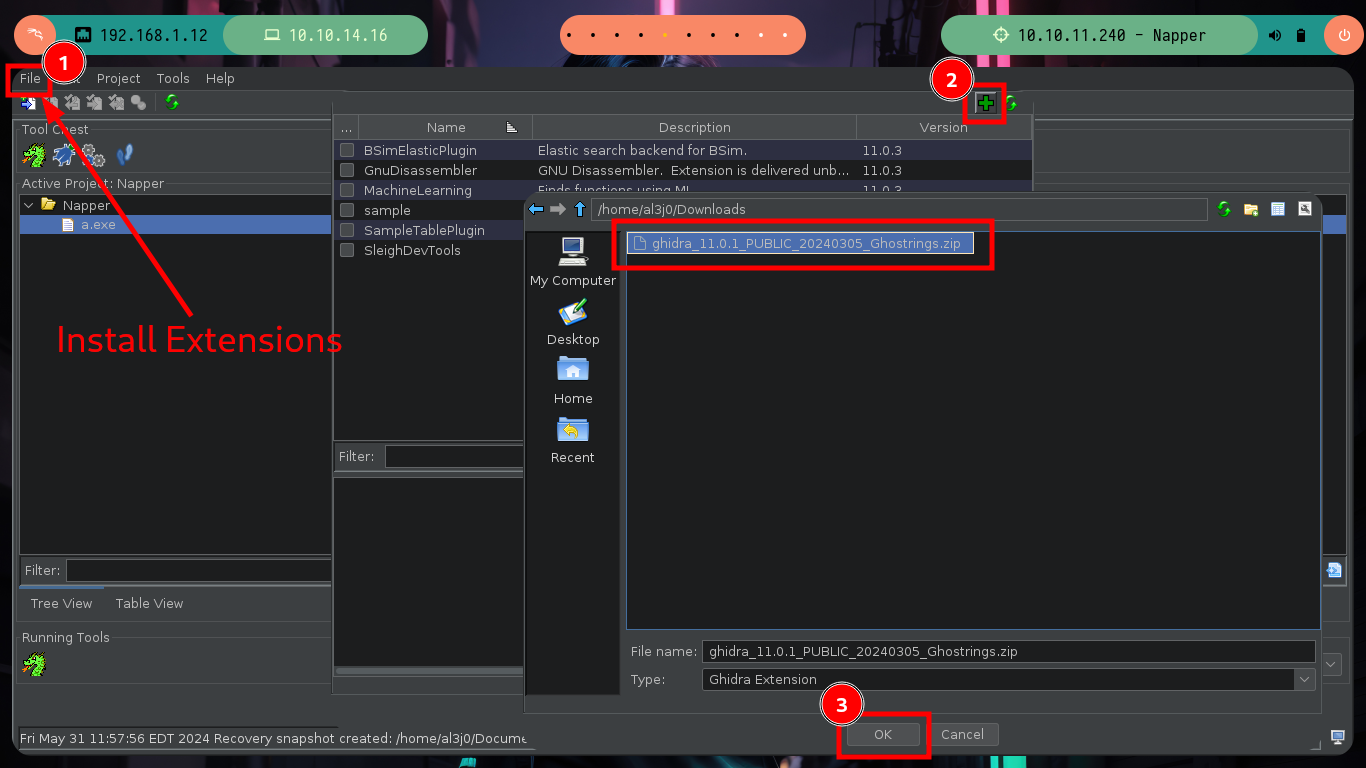Viewport: 1366px width, 768px height.
Task: Click the blue icon beside the right filter
Action: coord(1334,570)
